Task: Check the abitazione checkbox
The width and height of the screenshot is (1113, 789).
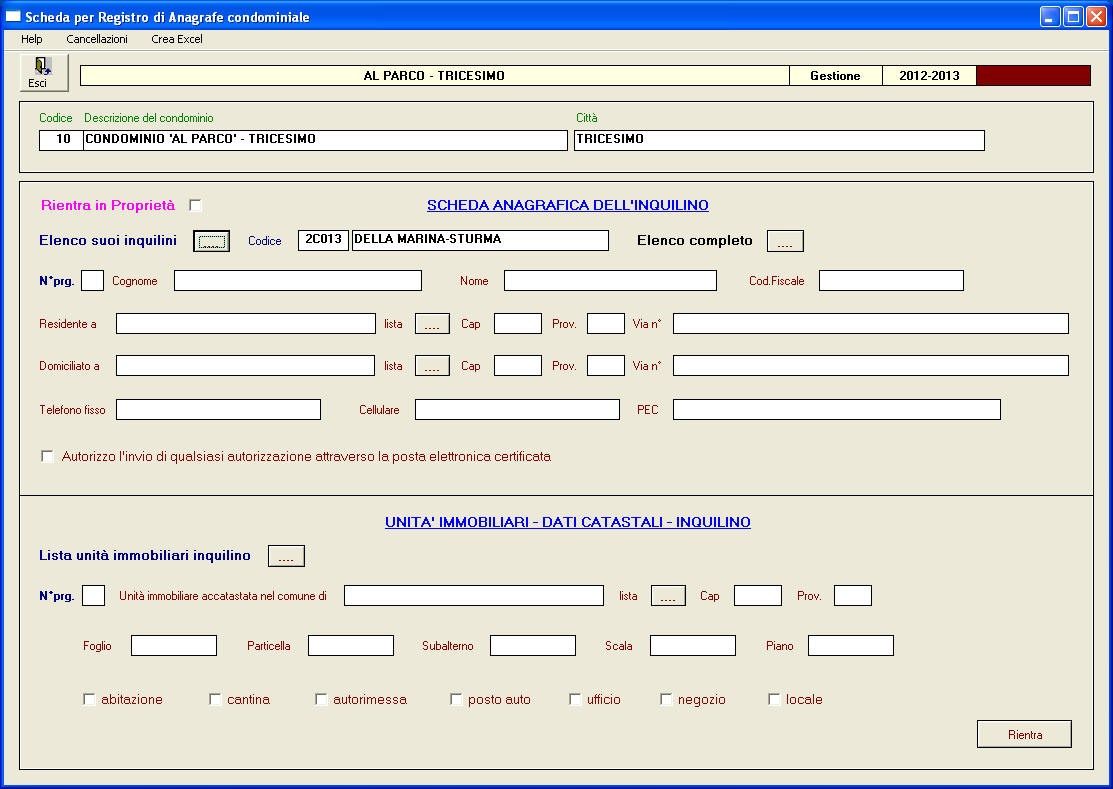Action: coord(89,700)
